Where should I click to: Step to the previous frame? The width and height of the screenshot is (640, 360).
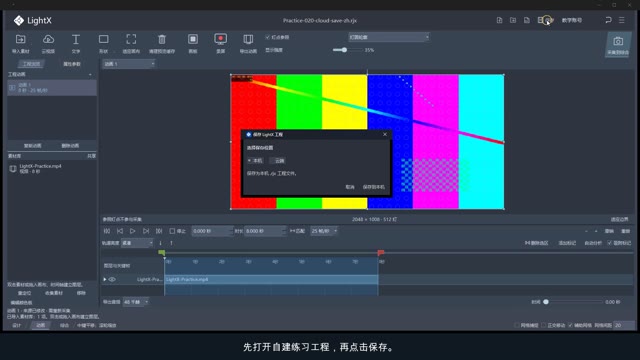pos(120,231)
